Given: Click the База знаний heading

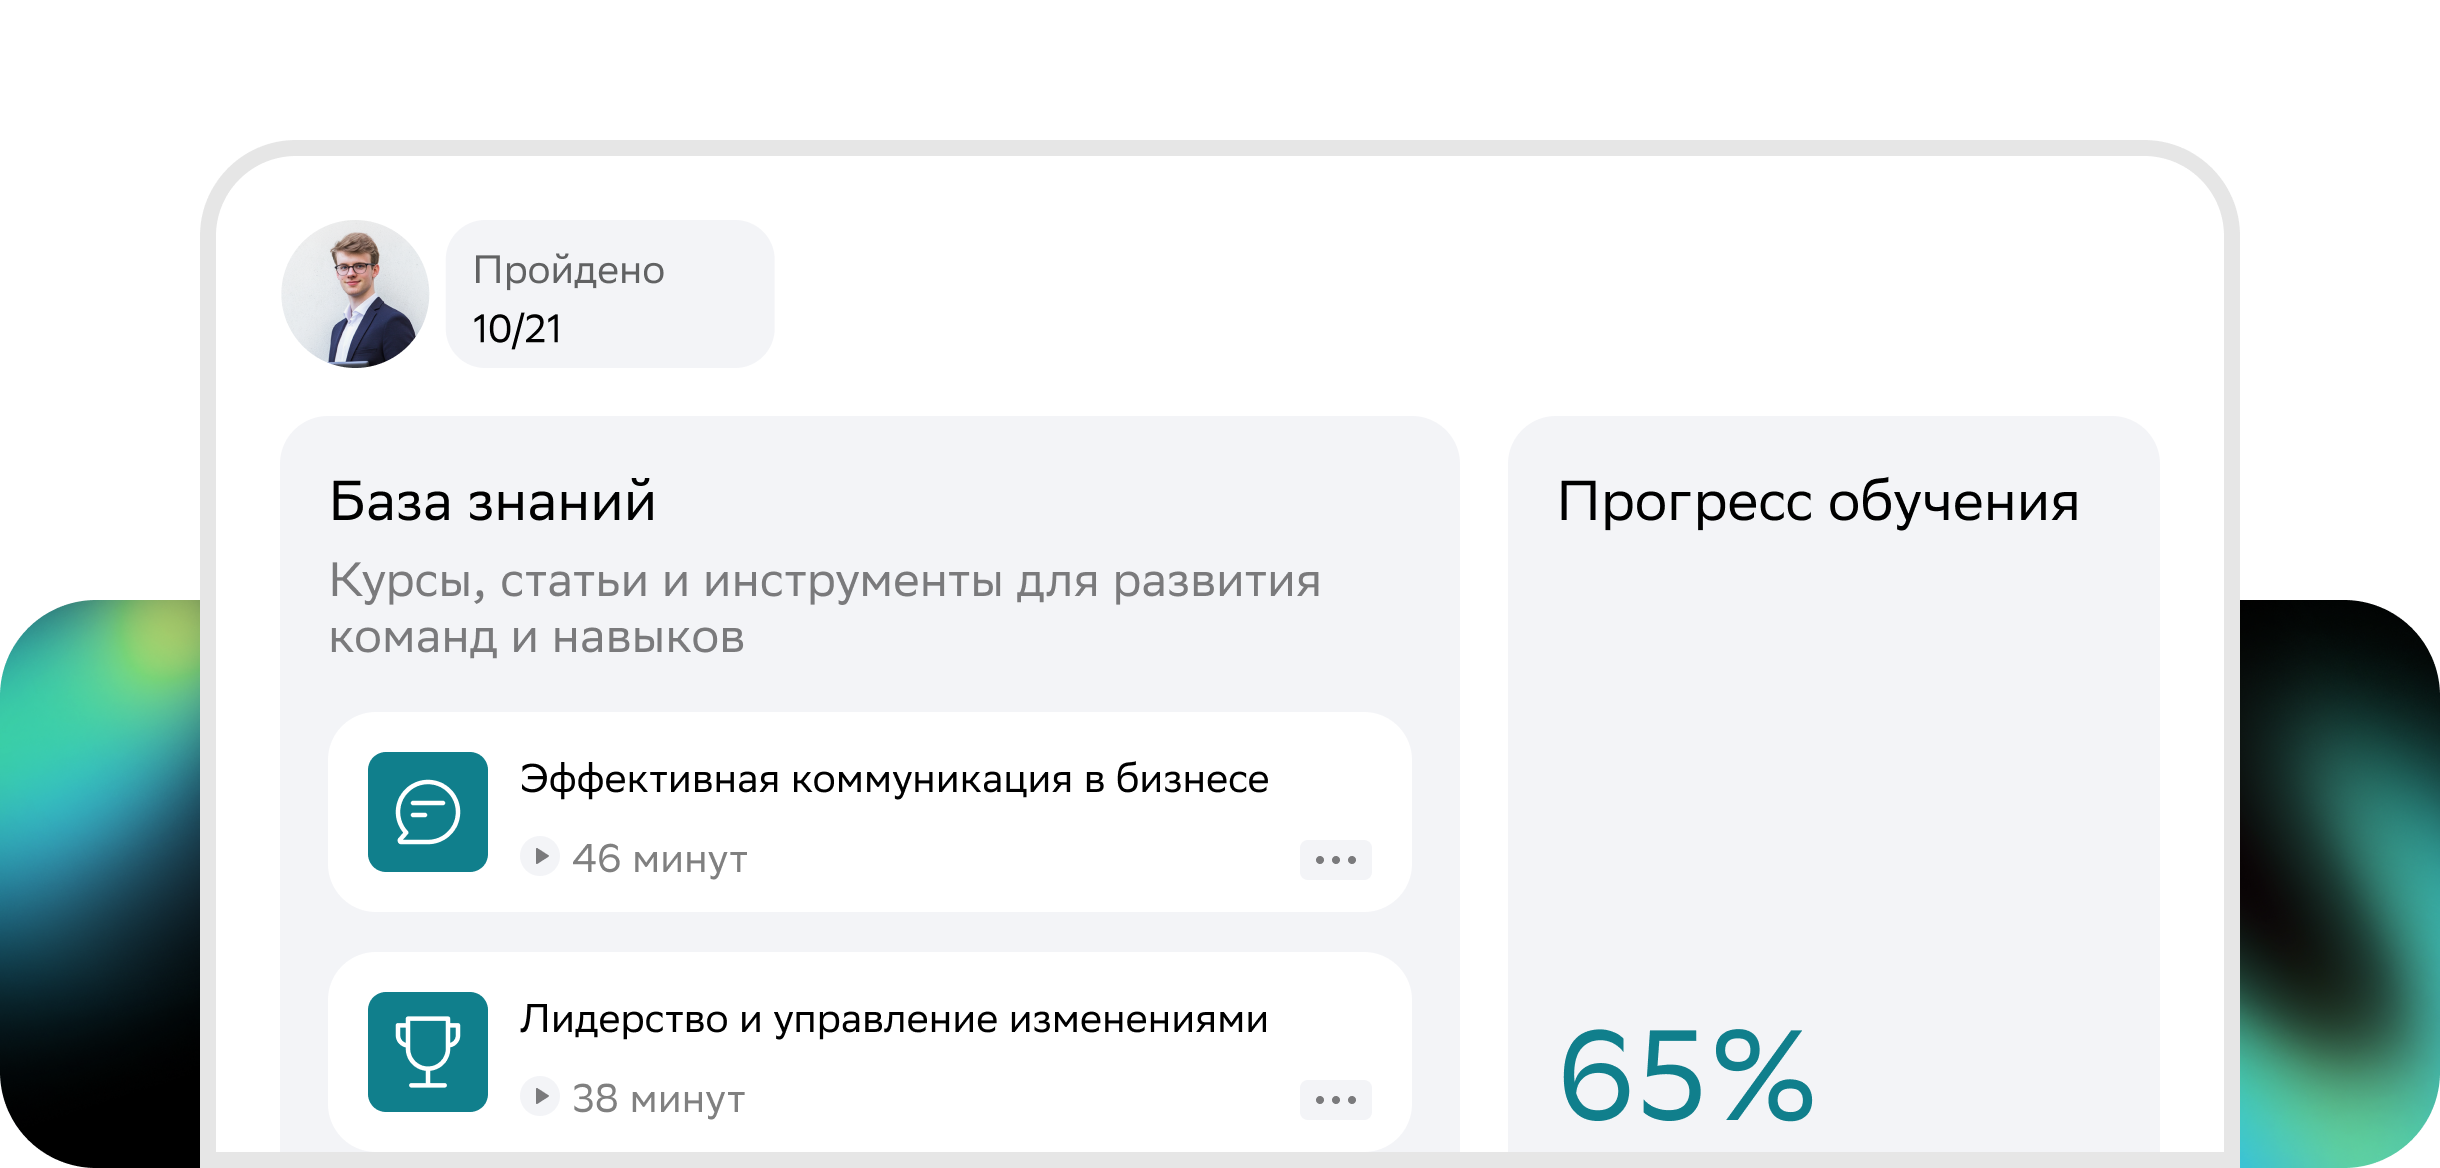Looking at the screenshot, I should (492, 501).
